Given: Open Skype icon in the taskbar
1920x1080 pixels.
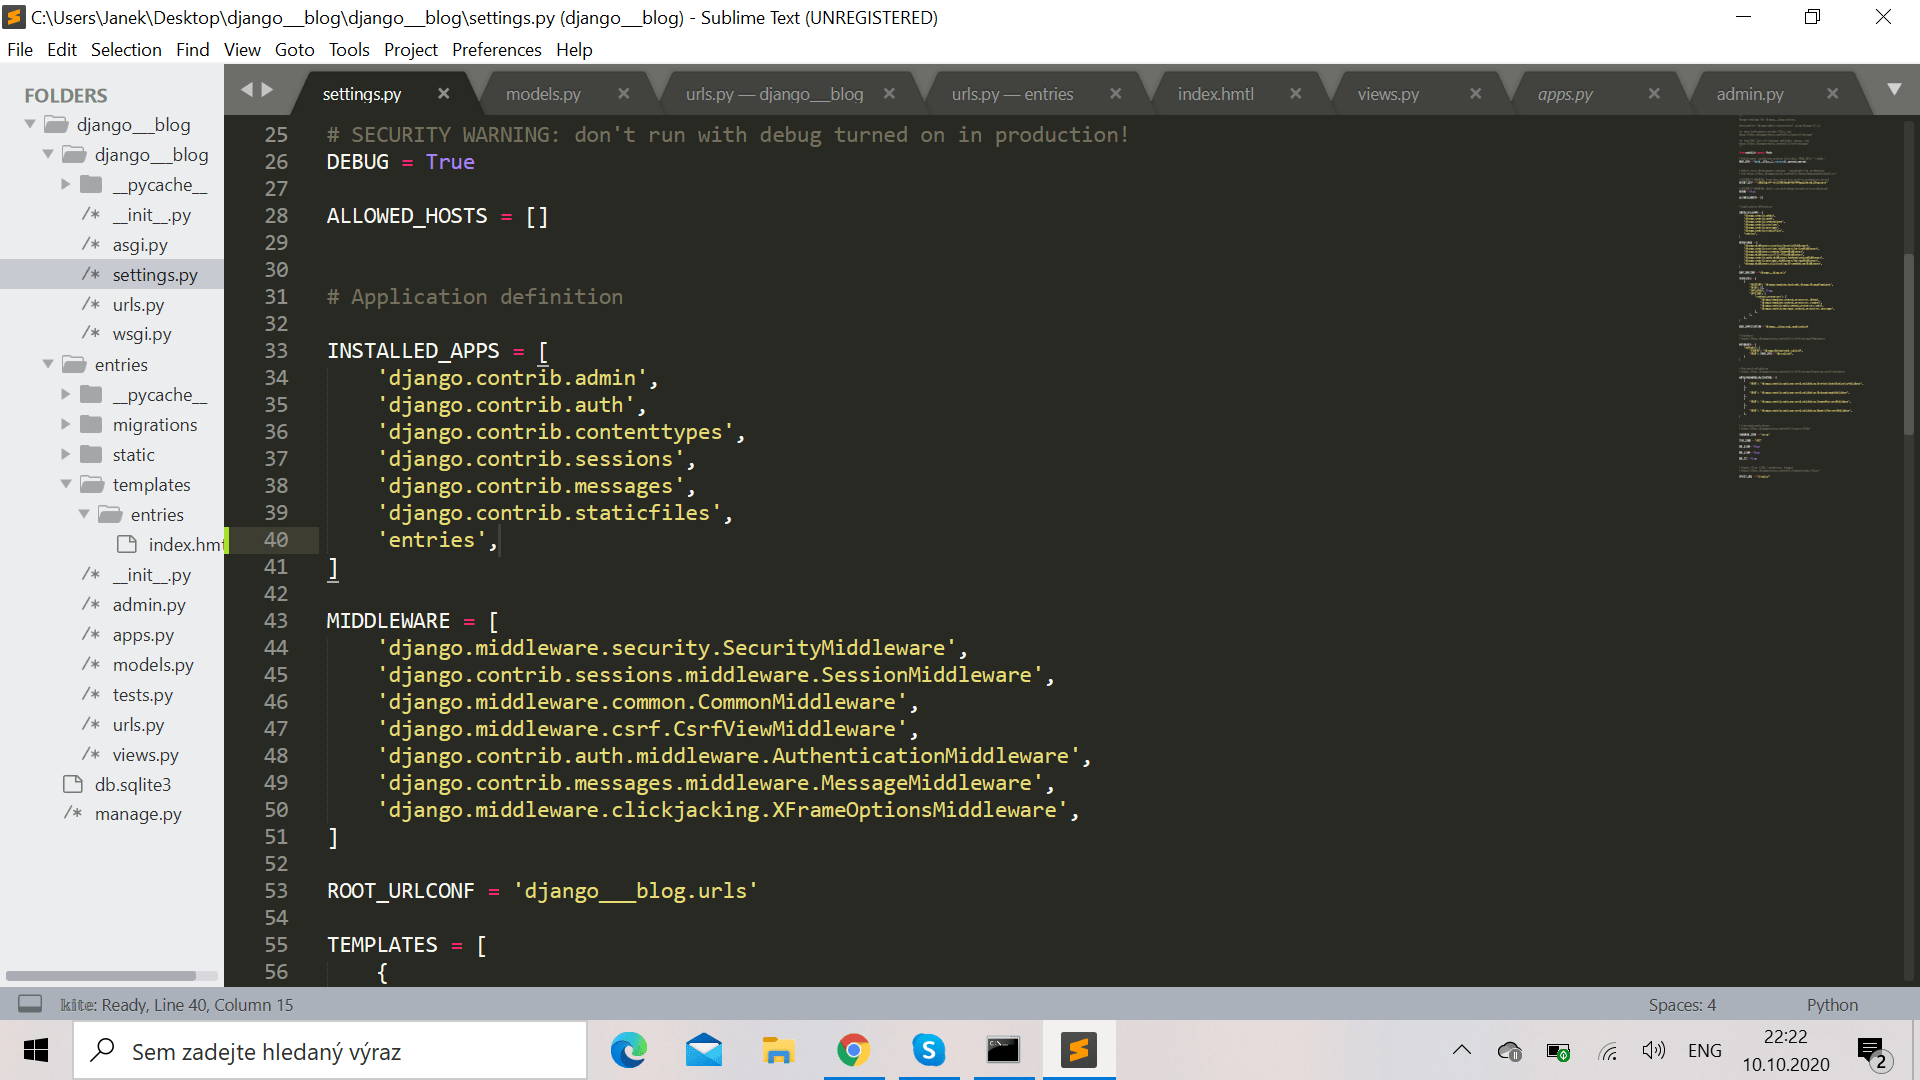Looking at the screenshot, I should 928,1050.
